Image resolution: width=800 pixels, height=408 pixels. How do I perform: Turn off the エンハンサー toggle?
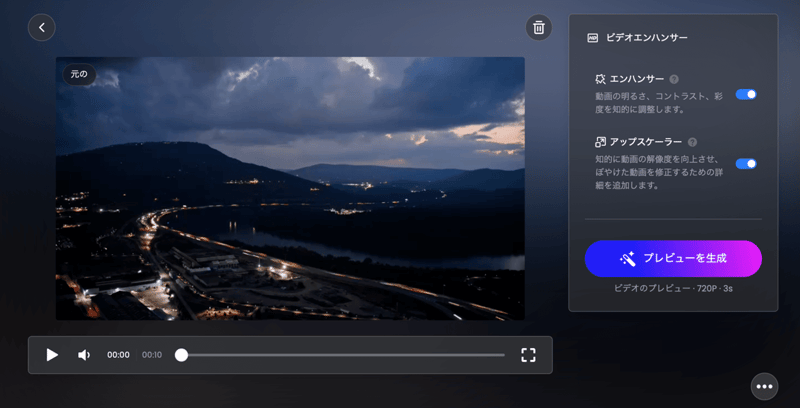tap(745, 94)
